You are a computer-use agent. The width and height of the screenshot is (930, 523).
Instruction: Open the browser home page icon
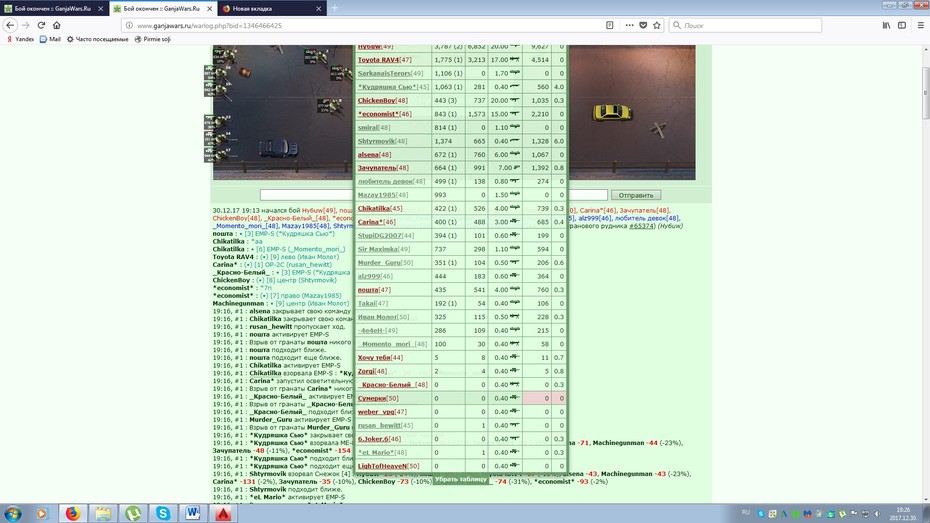tap(56, 25)
